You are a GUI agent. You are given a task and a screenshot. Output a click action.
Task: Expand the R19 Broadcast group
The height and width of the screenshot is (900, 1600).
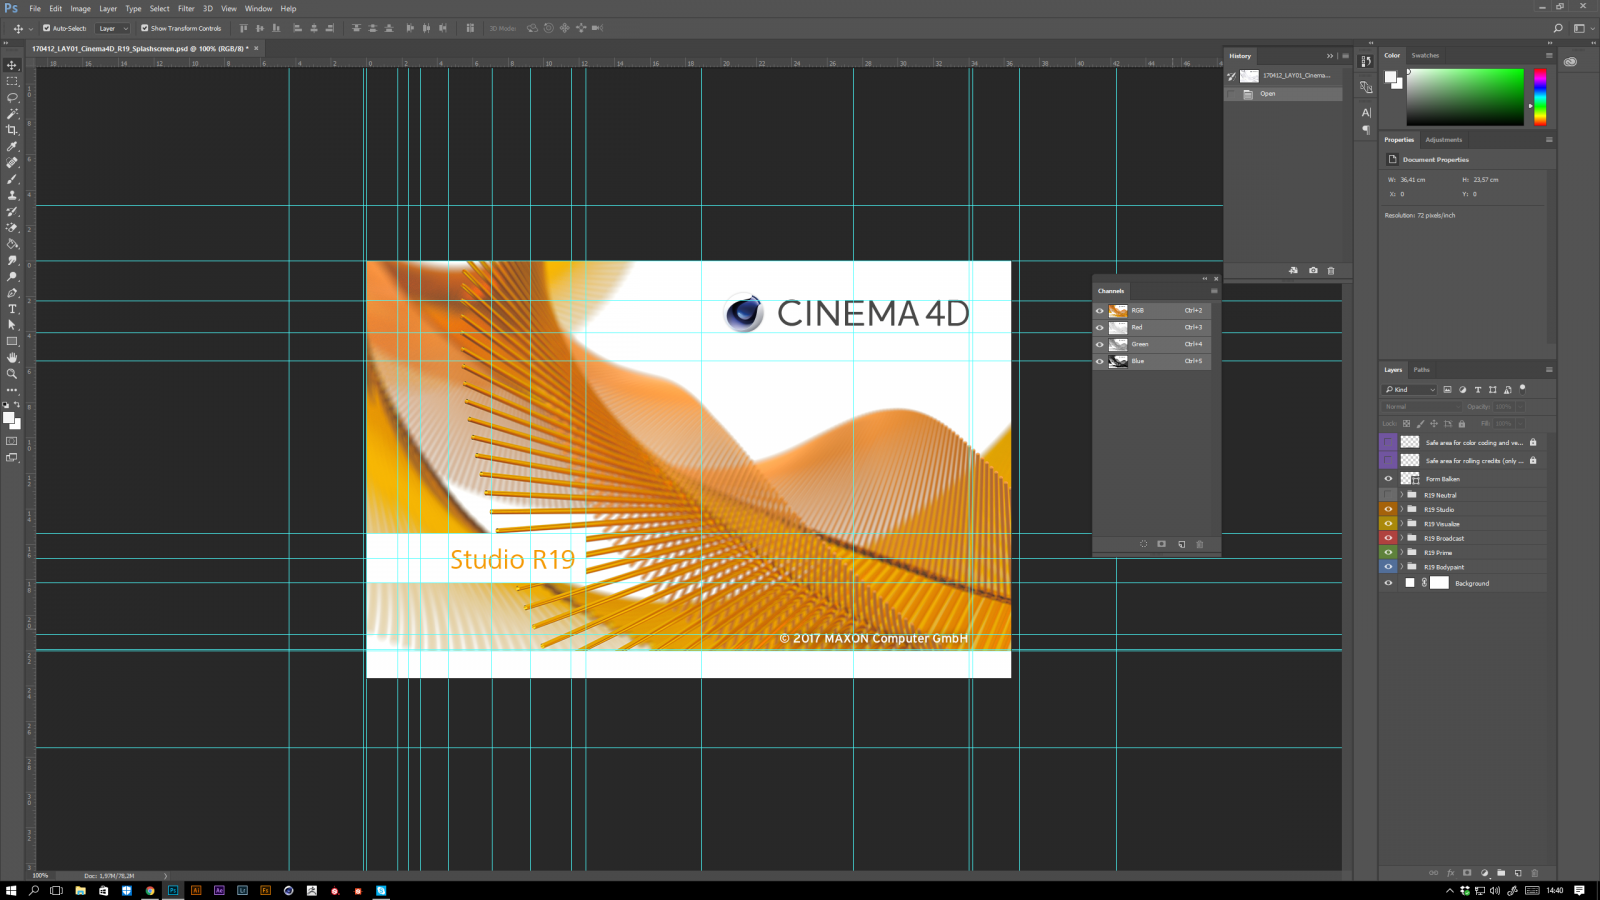(x=1401, y=538)
